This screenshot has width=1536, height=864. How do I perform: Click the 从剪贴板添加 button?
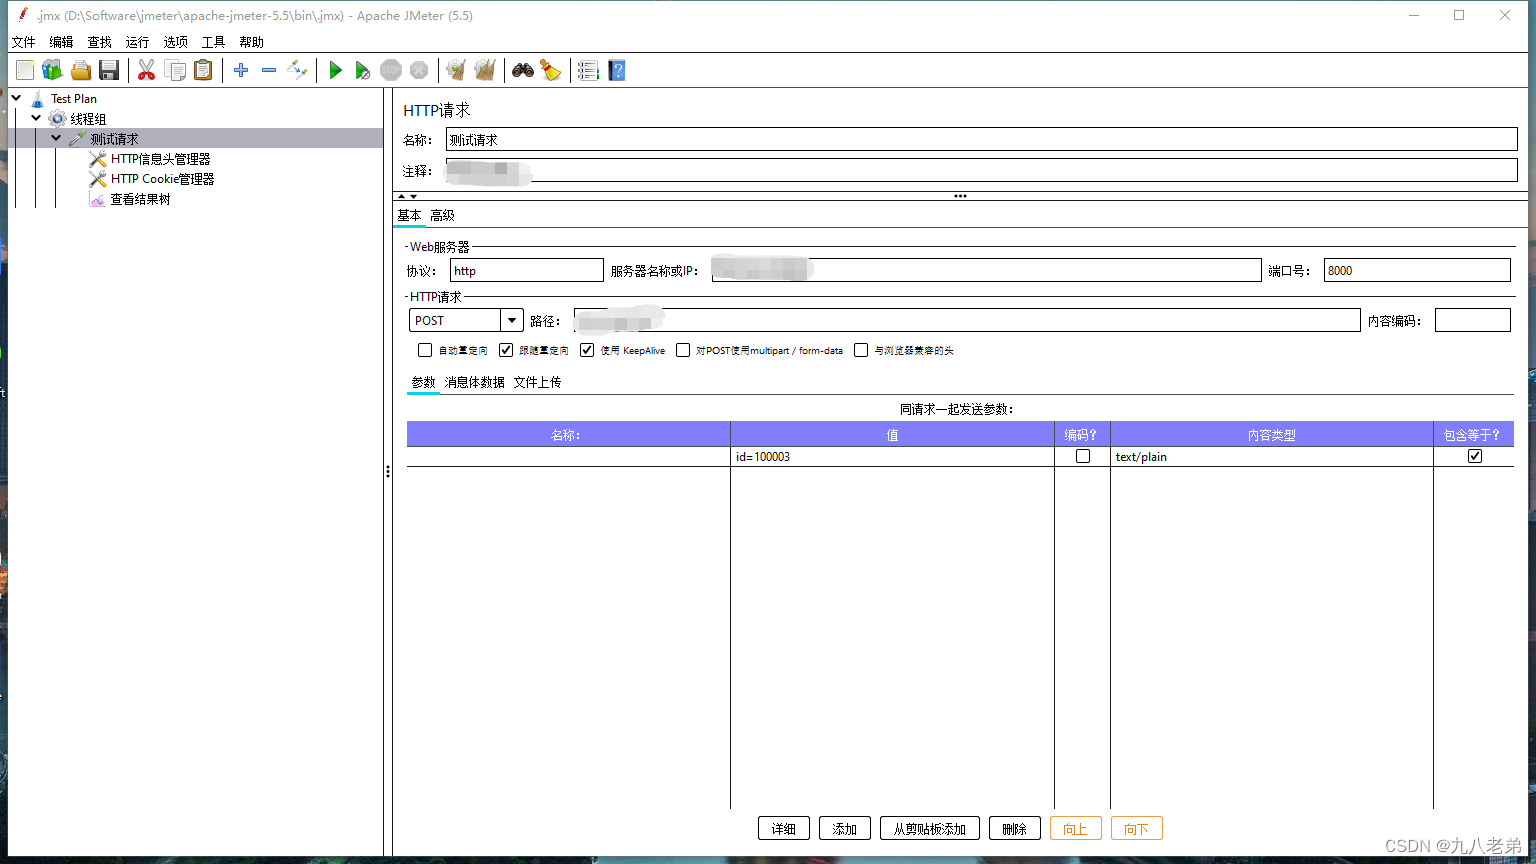[929, 828]
